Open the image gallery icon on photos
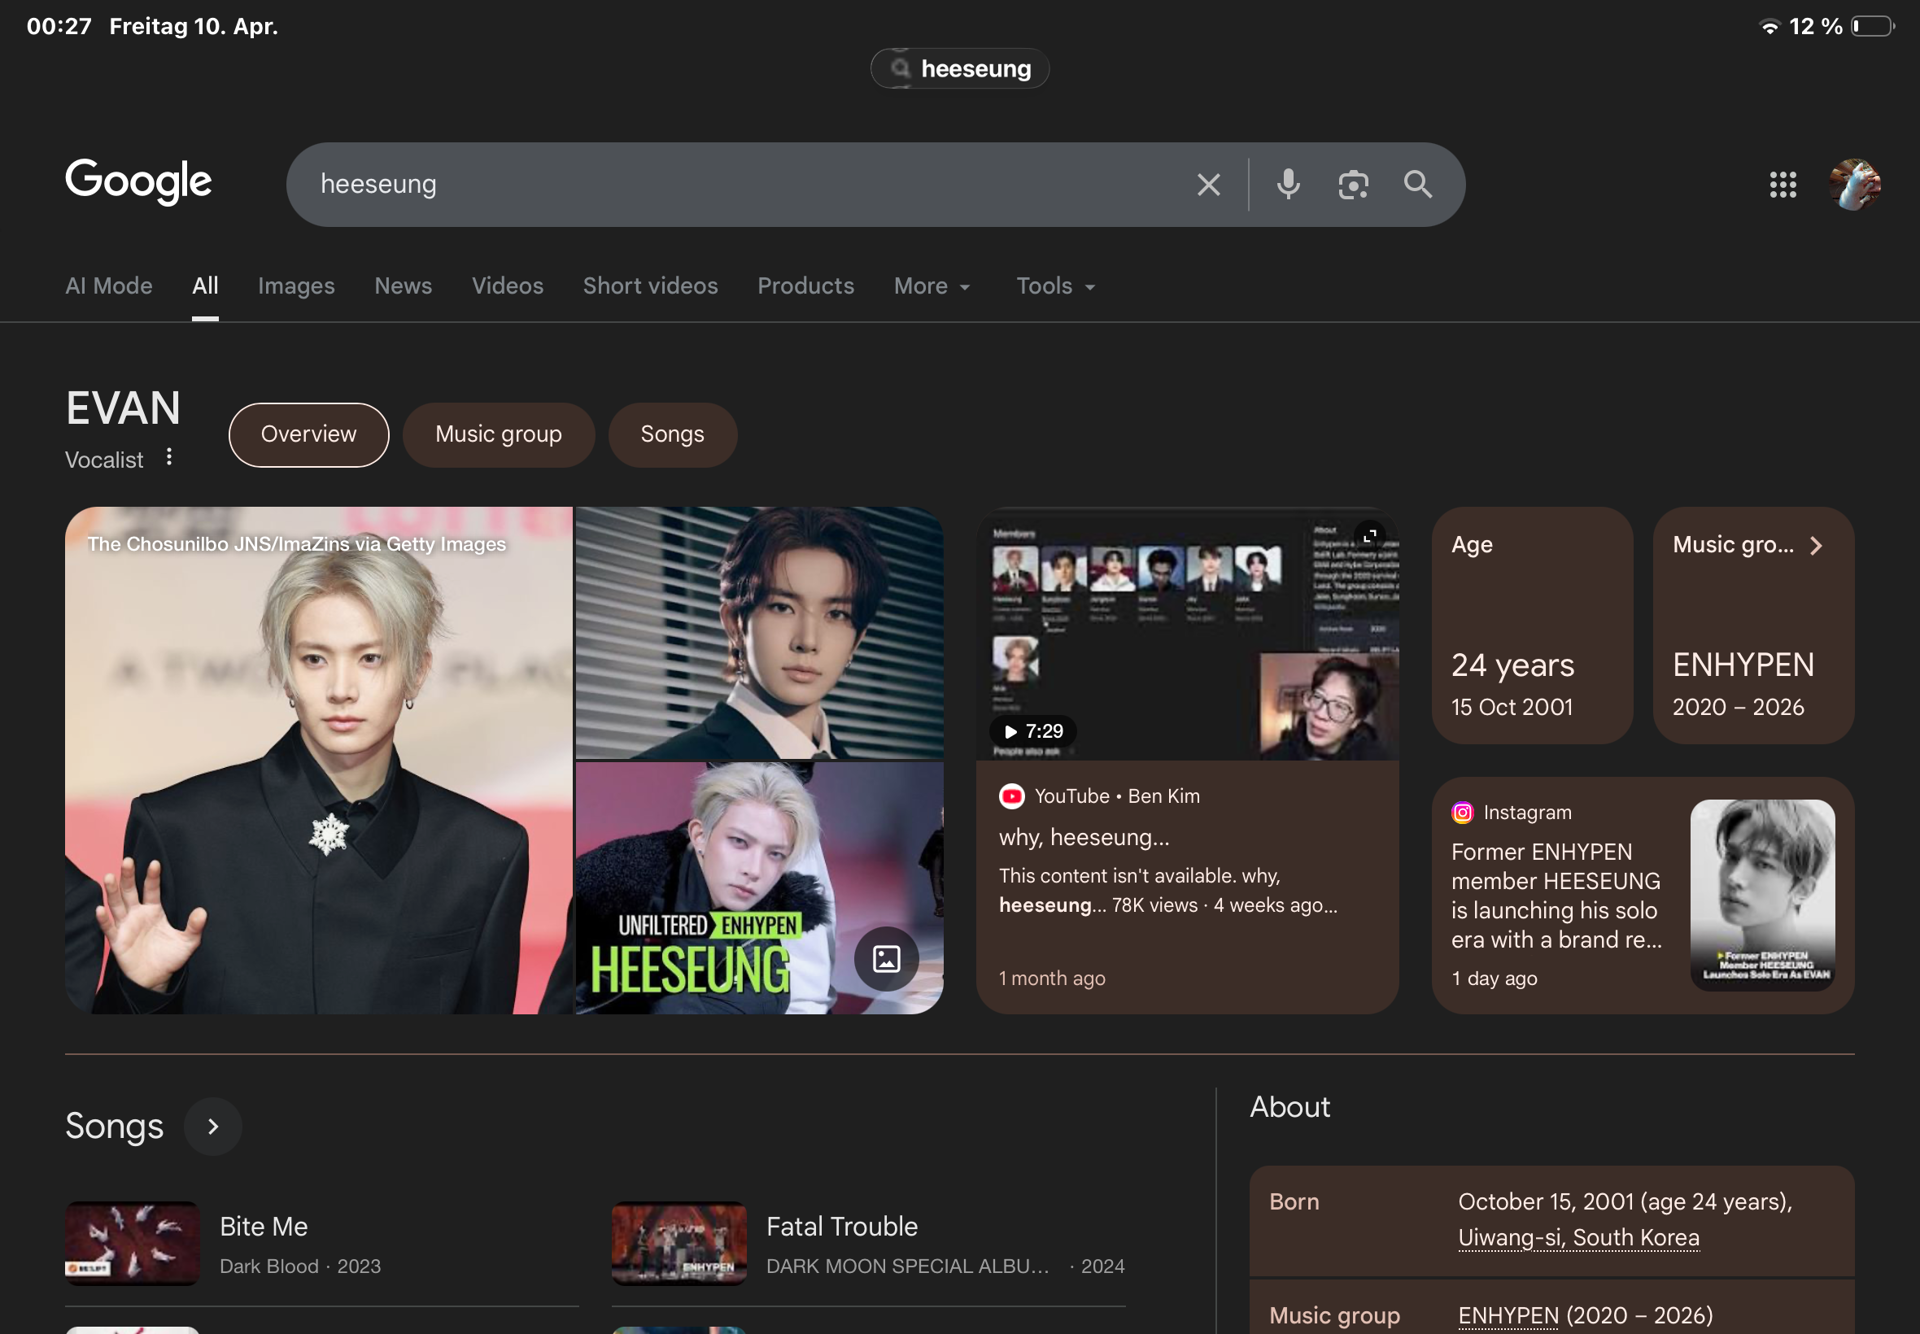This screenshot has height=1334, width=1920. pyautogui.click(x=886, y=959)
